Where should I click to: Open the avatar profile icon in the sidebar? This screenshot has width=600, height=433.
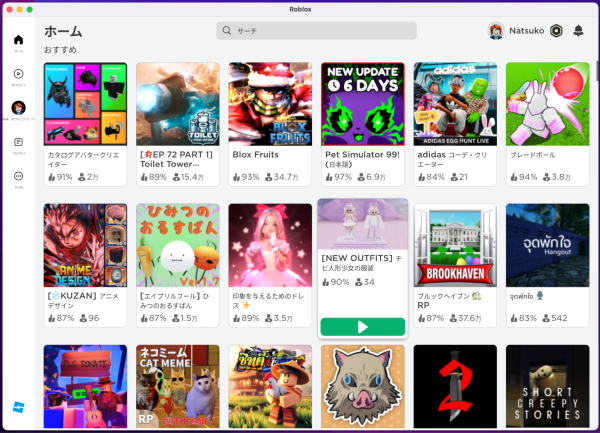[x=18, y=108]
